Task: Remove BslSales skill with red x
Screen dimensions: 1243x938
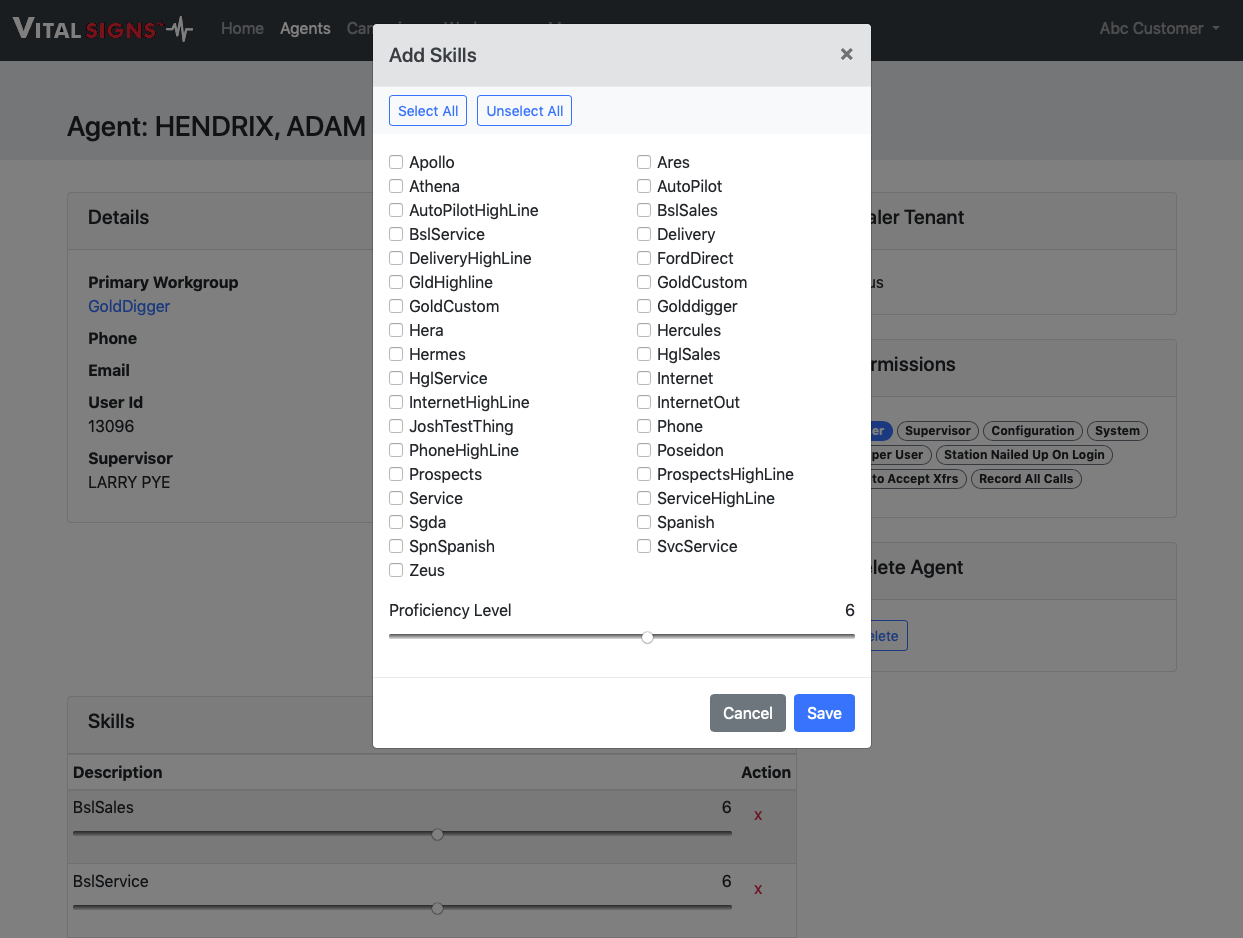Action: pos(758,815)
